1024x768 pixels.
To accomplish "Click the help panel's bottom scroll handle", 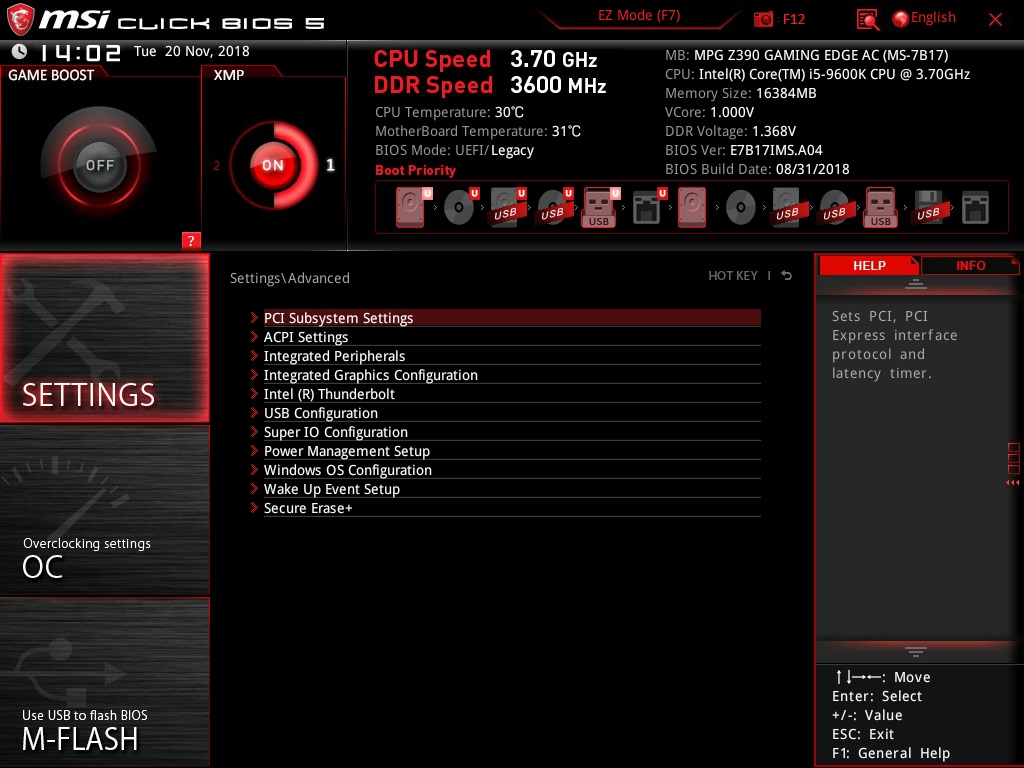I will 915,652.
